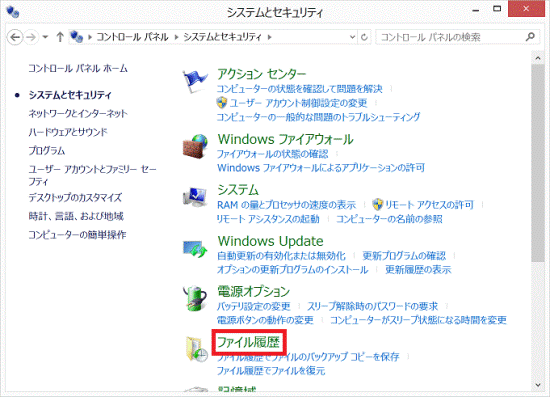This screenshot has width=550, height=397.
Task: Click システムとセキュリティ in the breadcrumb
Action: [x=222, y=37]
